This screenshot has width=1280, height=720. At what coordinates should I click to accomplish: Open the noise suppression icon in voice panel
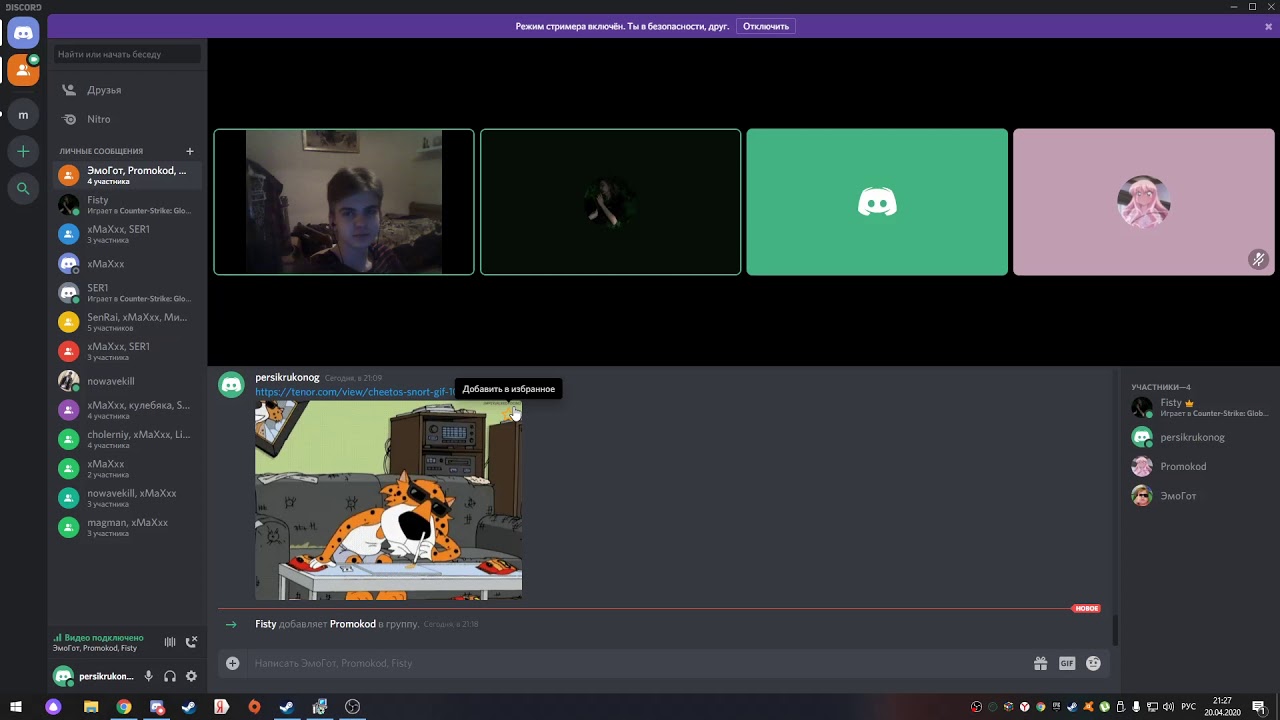click(x=170, y=642)
